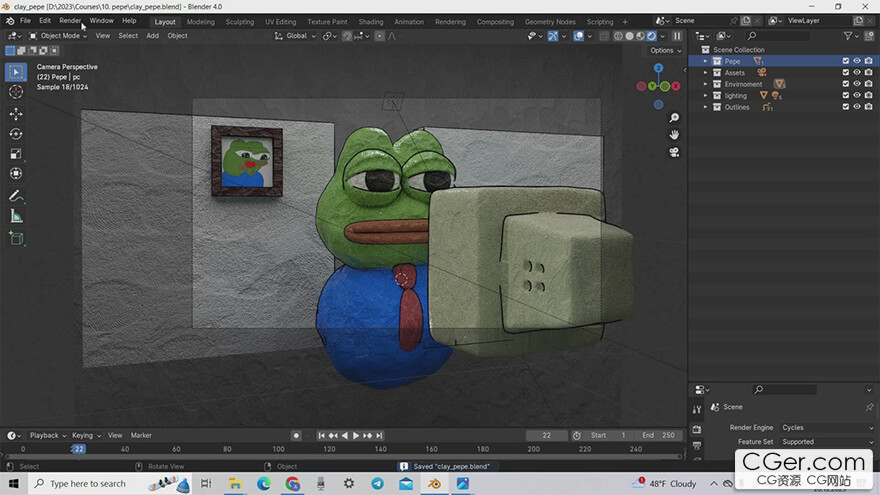Switch to wireframe viewport shading

click(618, 36)
